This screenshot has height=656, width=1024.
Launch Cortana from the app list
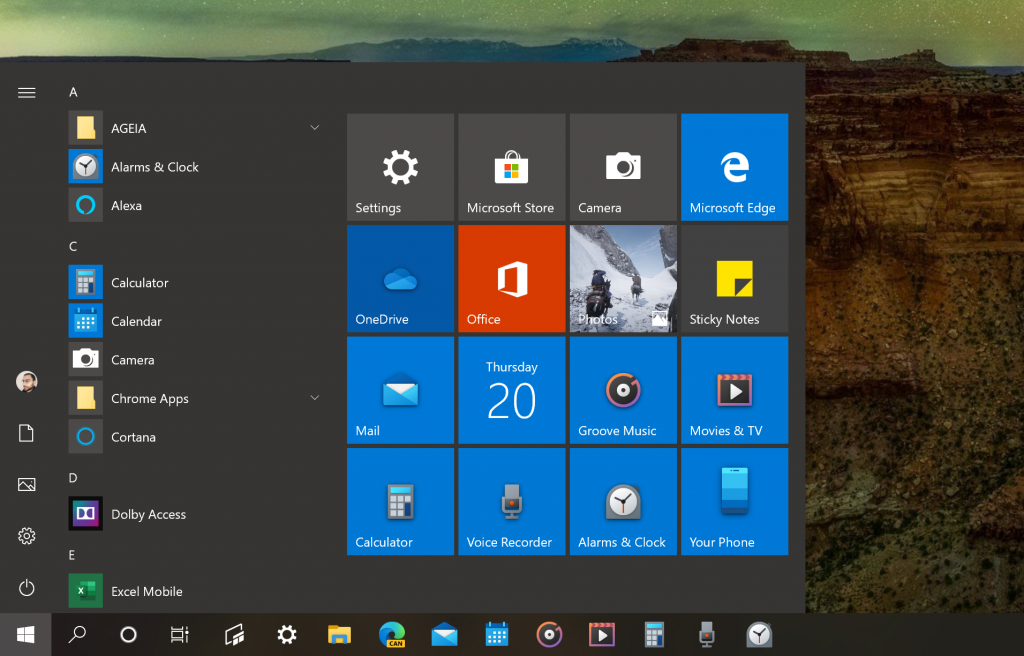pos(196,436)
